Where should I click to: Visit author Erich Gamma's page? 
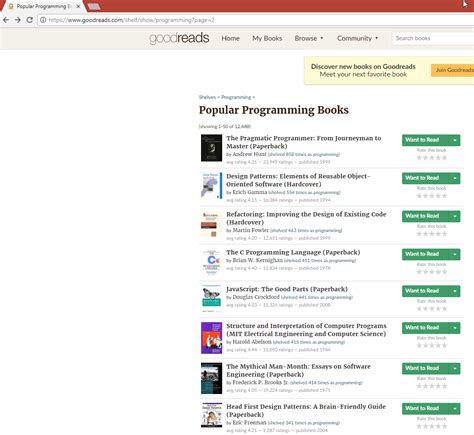[x=250, y=192]
